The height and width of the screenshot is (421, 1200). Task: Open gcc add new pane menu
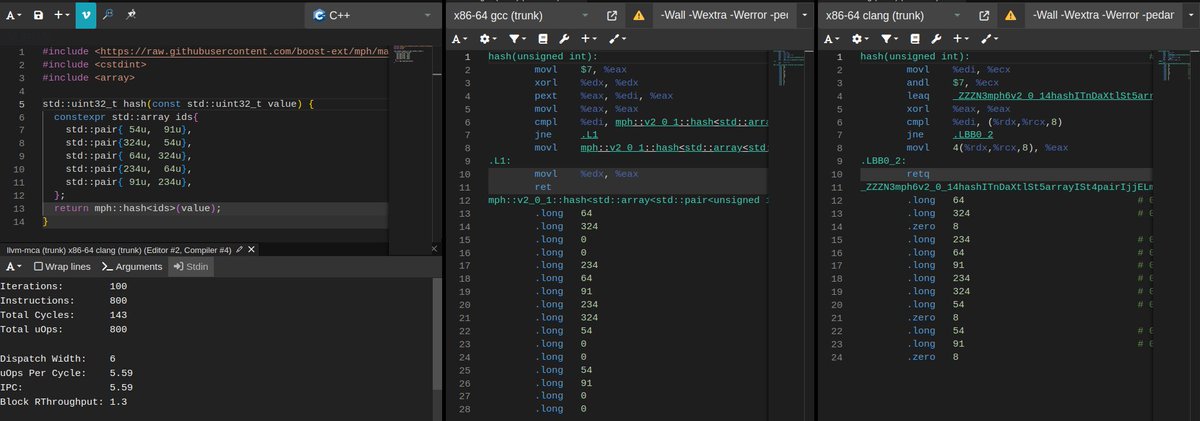coord(587,39)
